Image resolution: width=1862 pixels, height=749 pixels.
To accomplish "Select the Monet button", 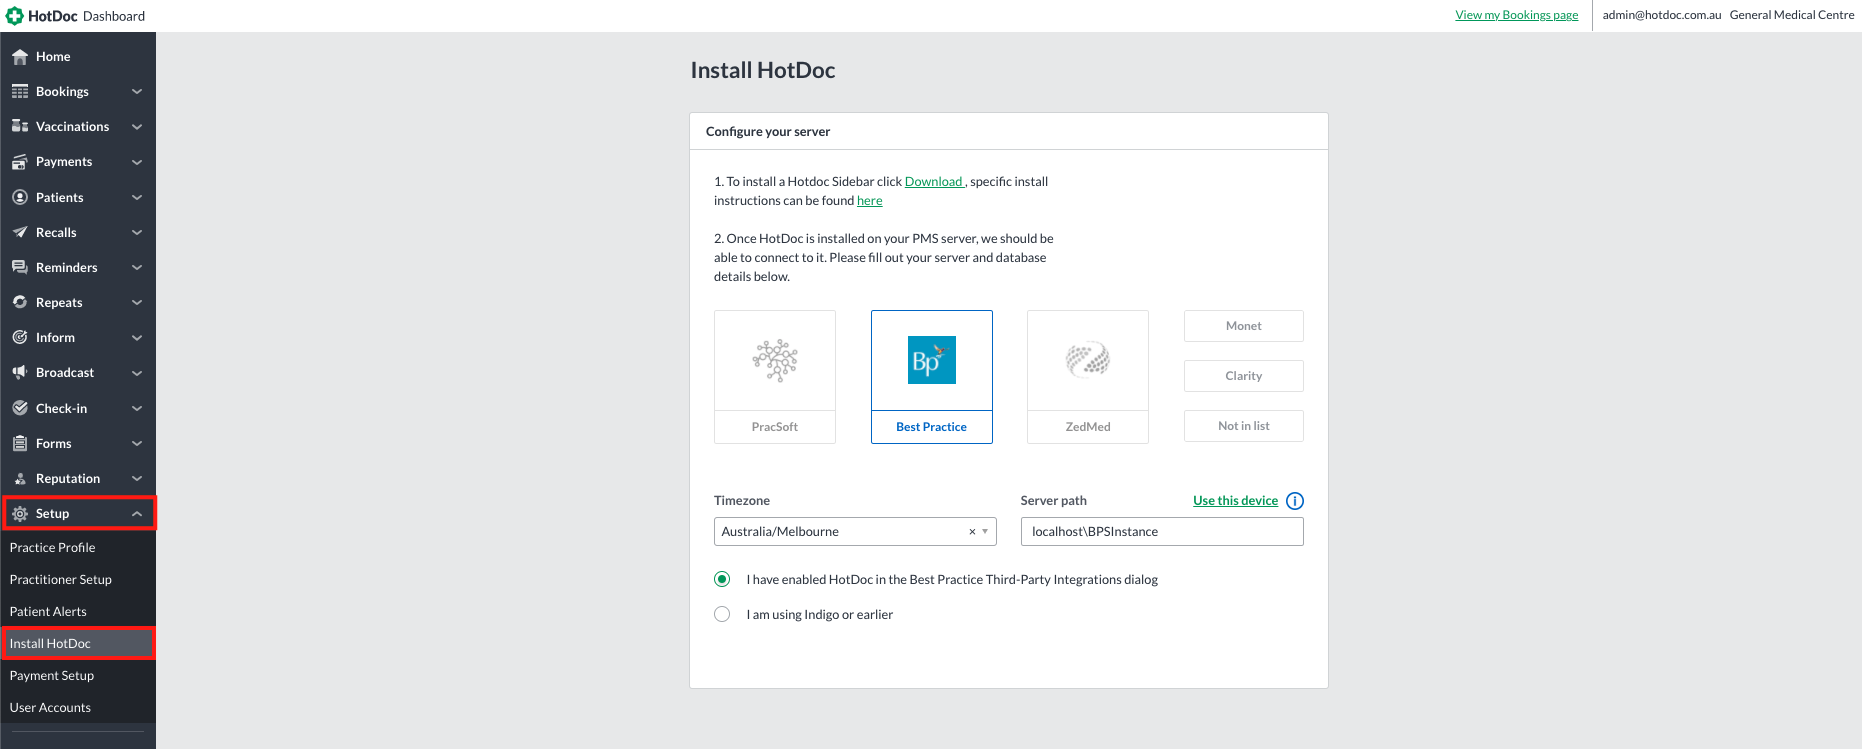I will pos(1244,326).
